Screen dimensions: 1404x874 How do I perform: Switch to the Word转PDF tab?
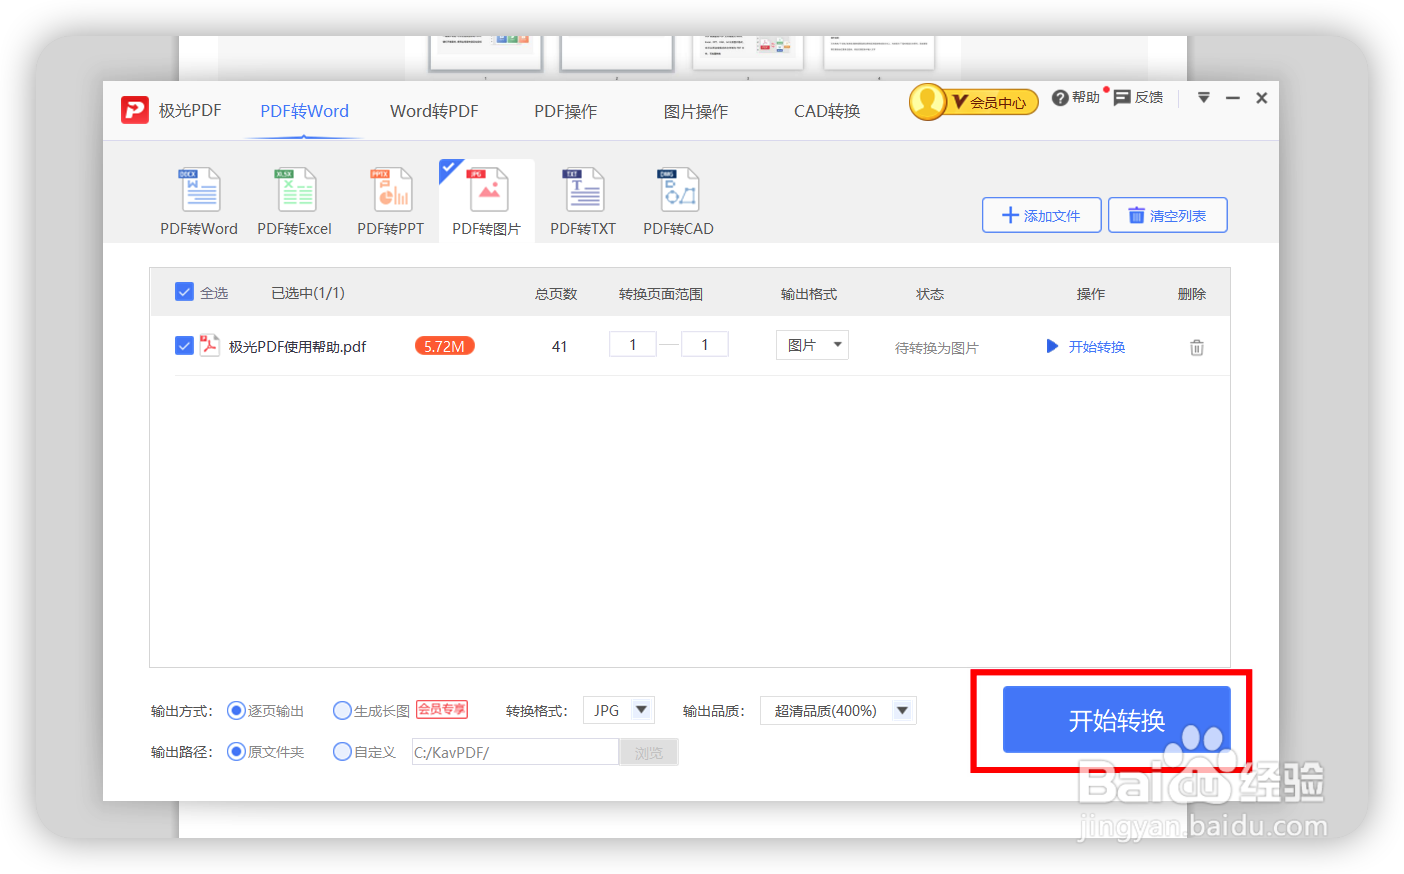tap(434, 111)
